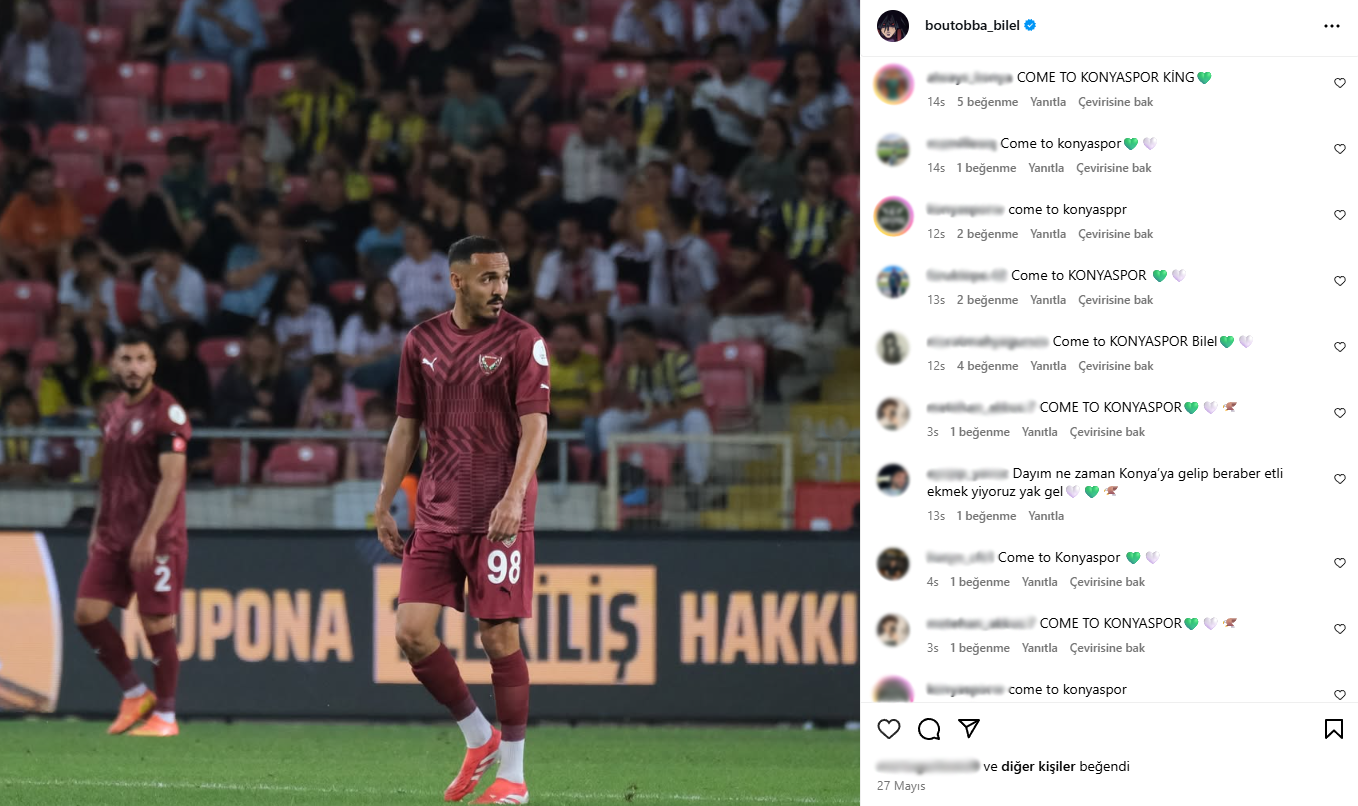
Task: Click the '27 Mayıs' post date
Action: (901, 786)
